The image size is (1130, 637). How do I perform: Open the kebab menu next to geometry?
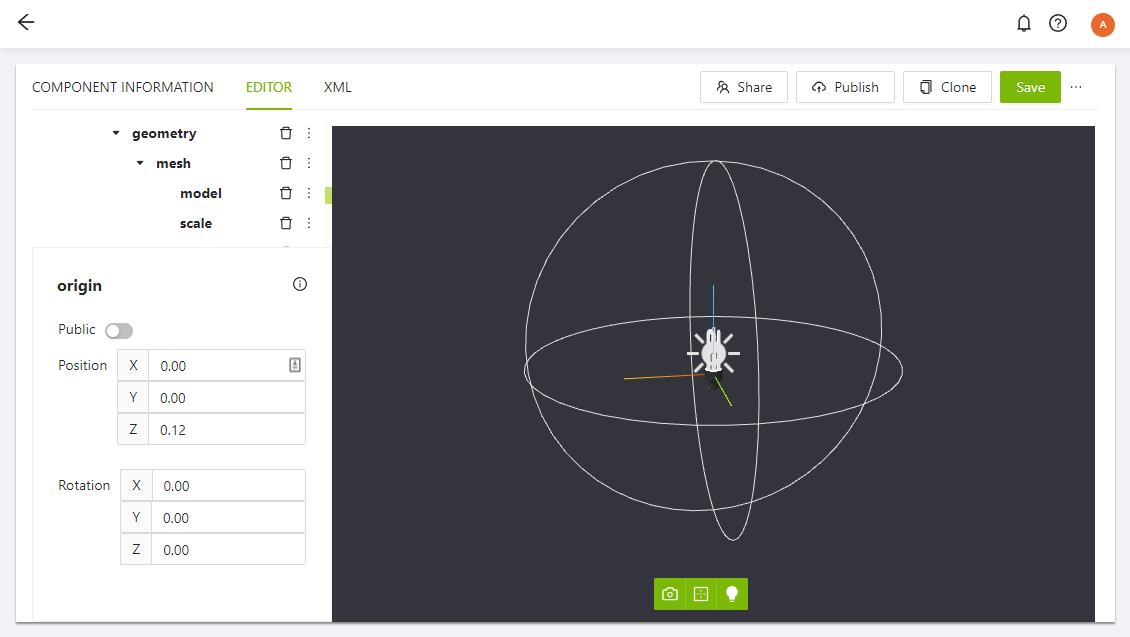click(309, 133)
